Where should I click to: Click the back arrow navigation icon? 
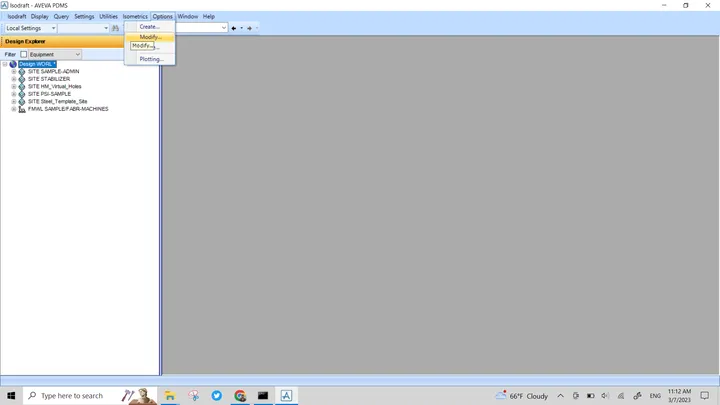pyautogui.click(x=234, y=28)
